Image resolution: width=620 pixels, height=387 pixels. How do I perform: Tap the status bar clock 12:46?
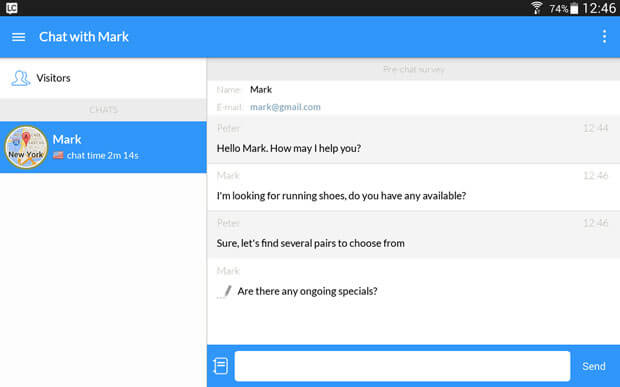click(x=599, y=8)
